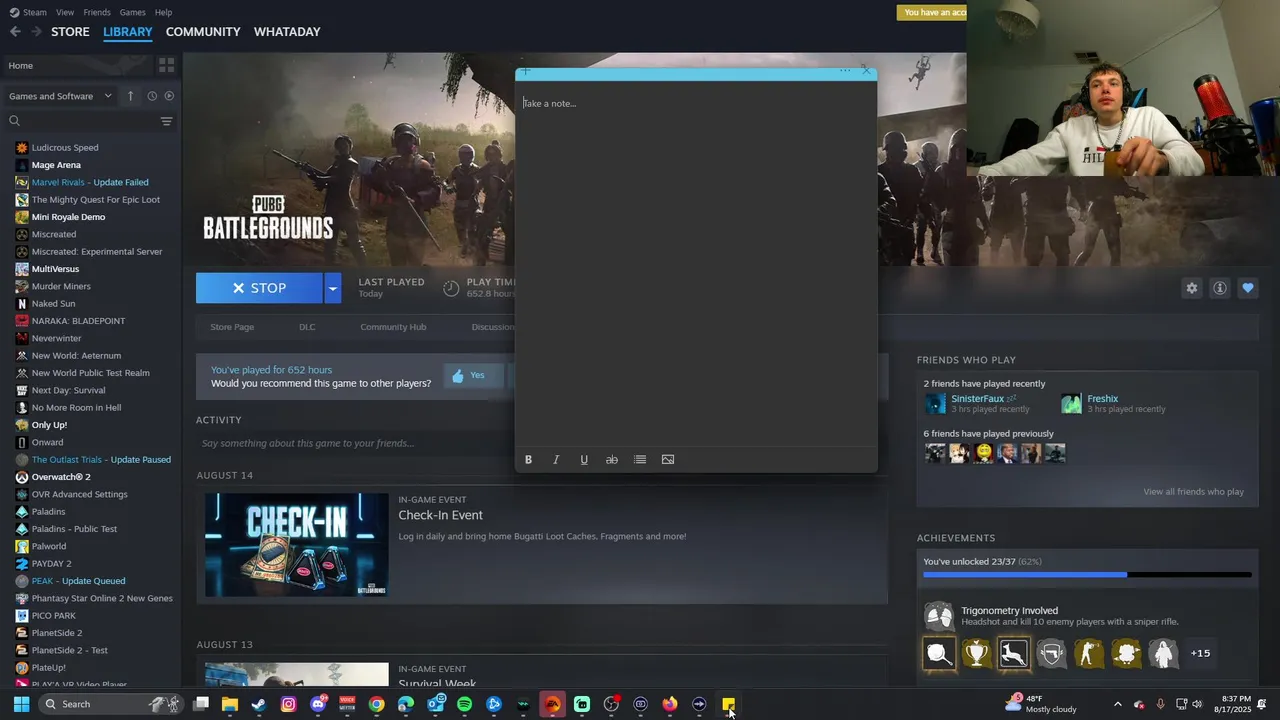Insert an image into the sticky note
The height and width of the screenshot is (720, 1280).
click(668, 460)
